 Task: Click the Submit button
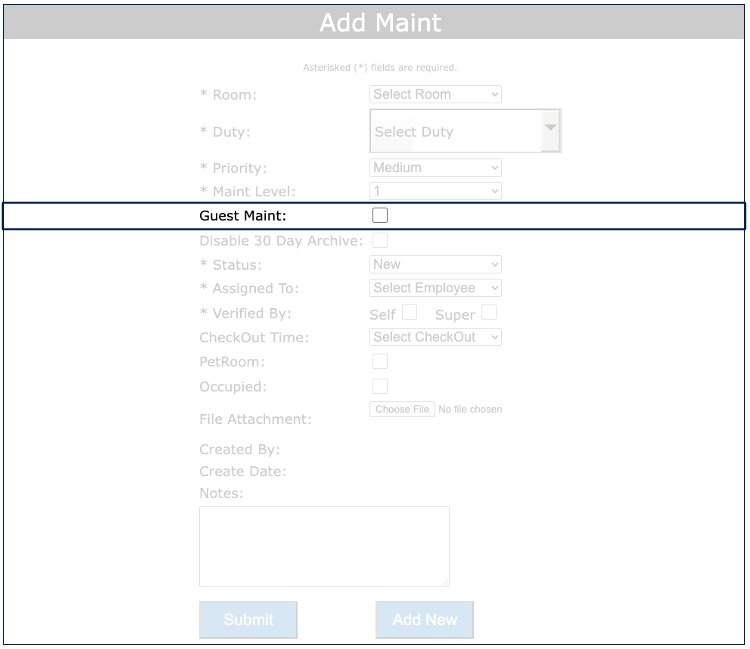(x=248, y=620)
